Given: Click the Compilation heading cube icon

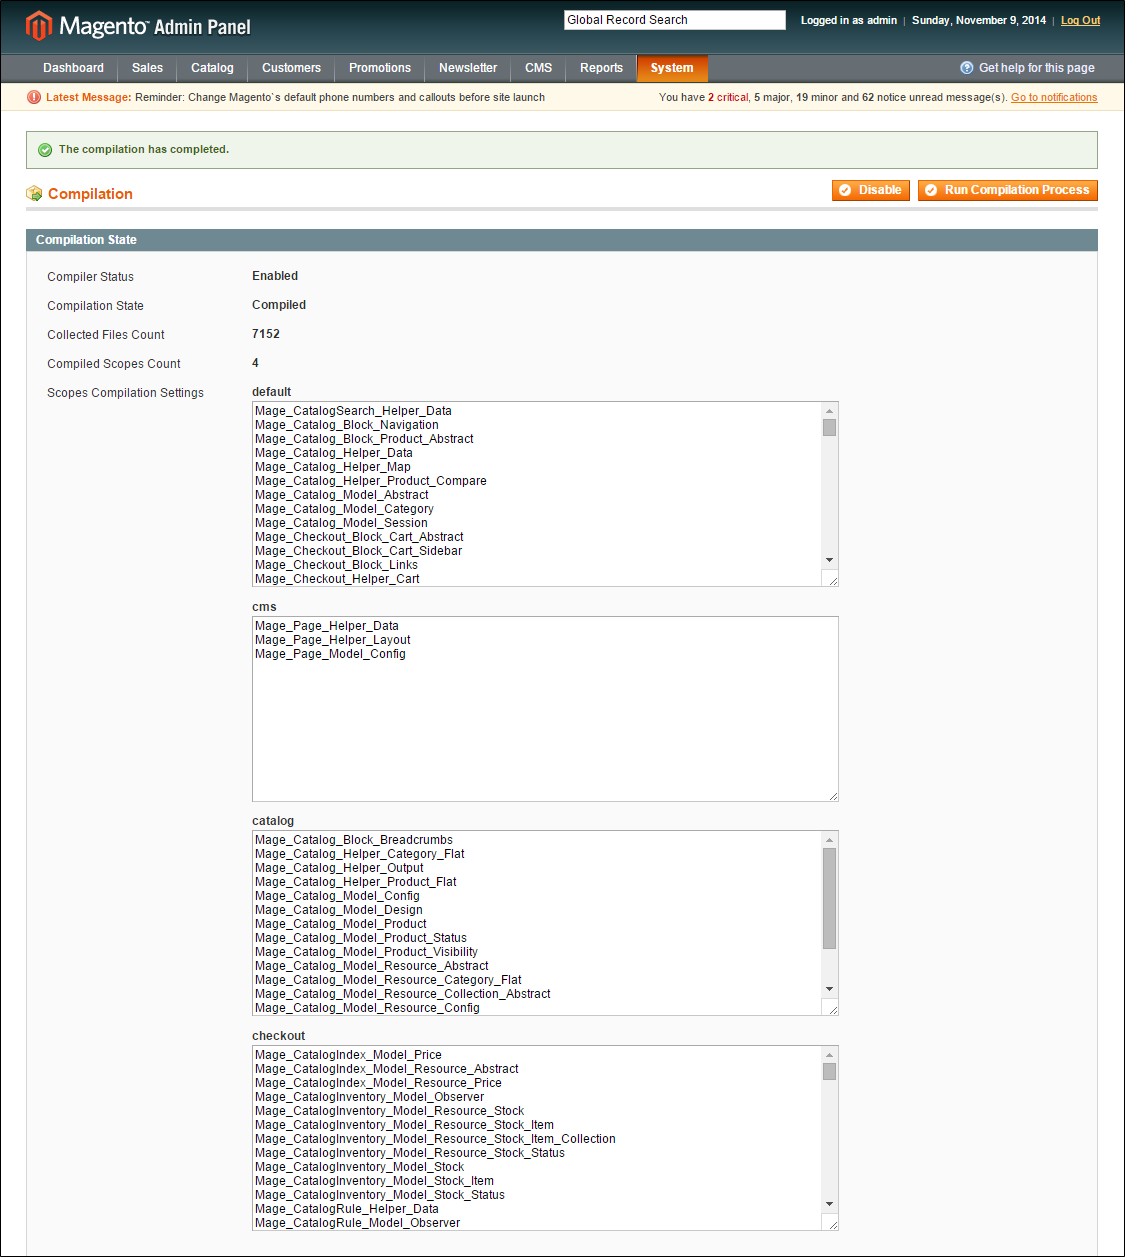Looking at the screenshot, I should point(34,193).
